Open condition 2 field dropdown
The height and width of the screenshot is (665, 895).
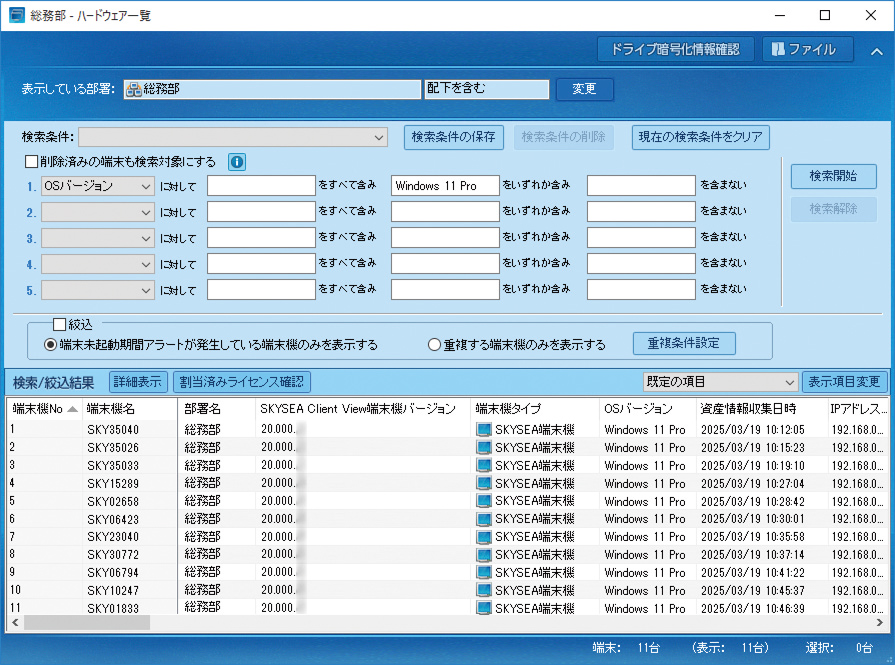click(98, 212)
